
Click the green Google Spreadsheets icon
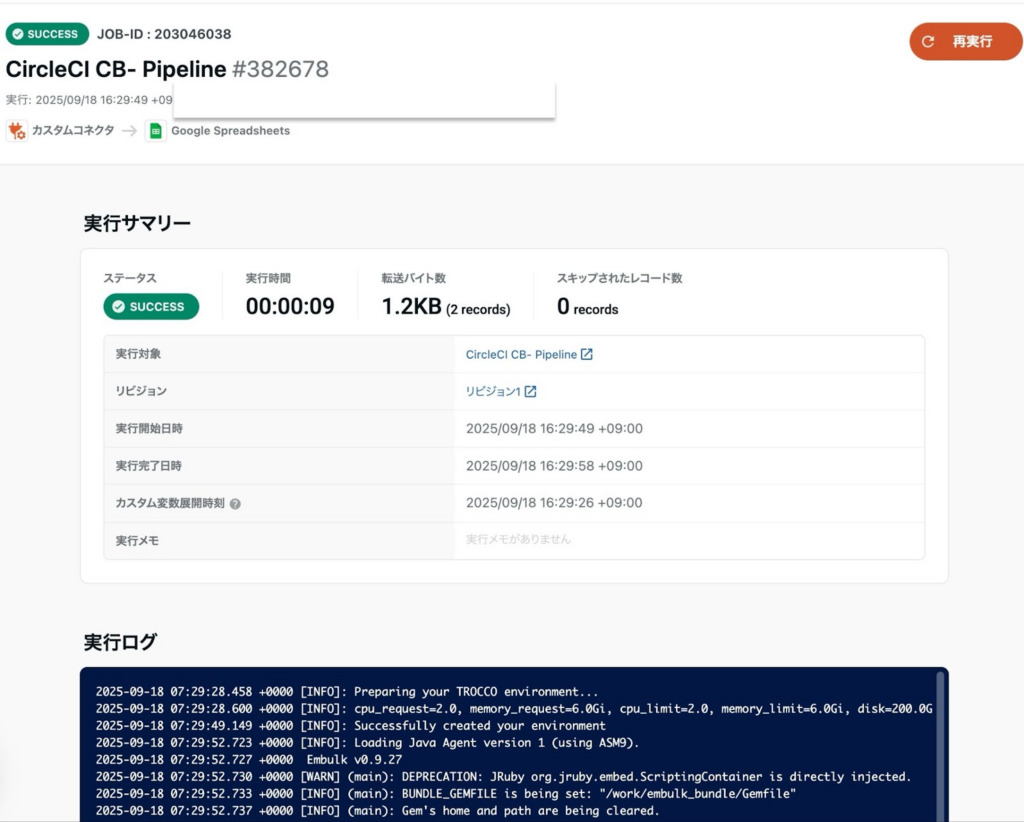[155, 131]
